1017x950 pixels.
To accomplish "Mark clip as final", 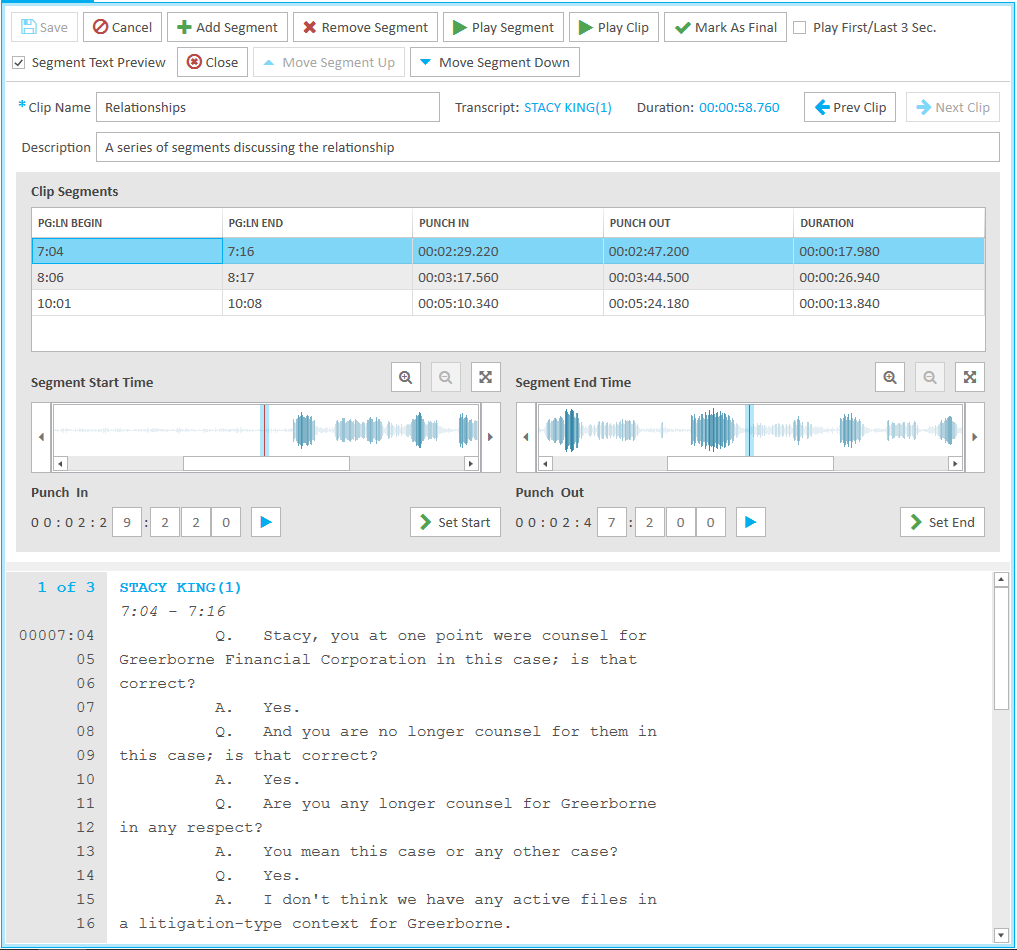I will pyautogui.click(x=725, y=27).
